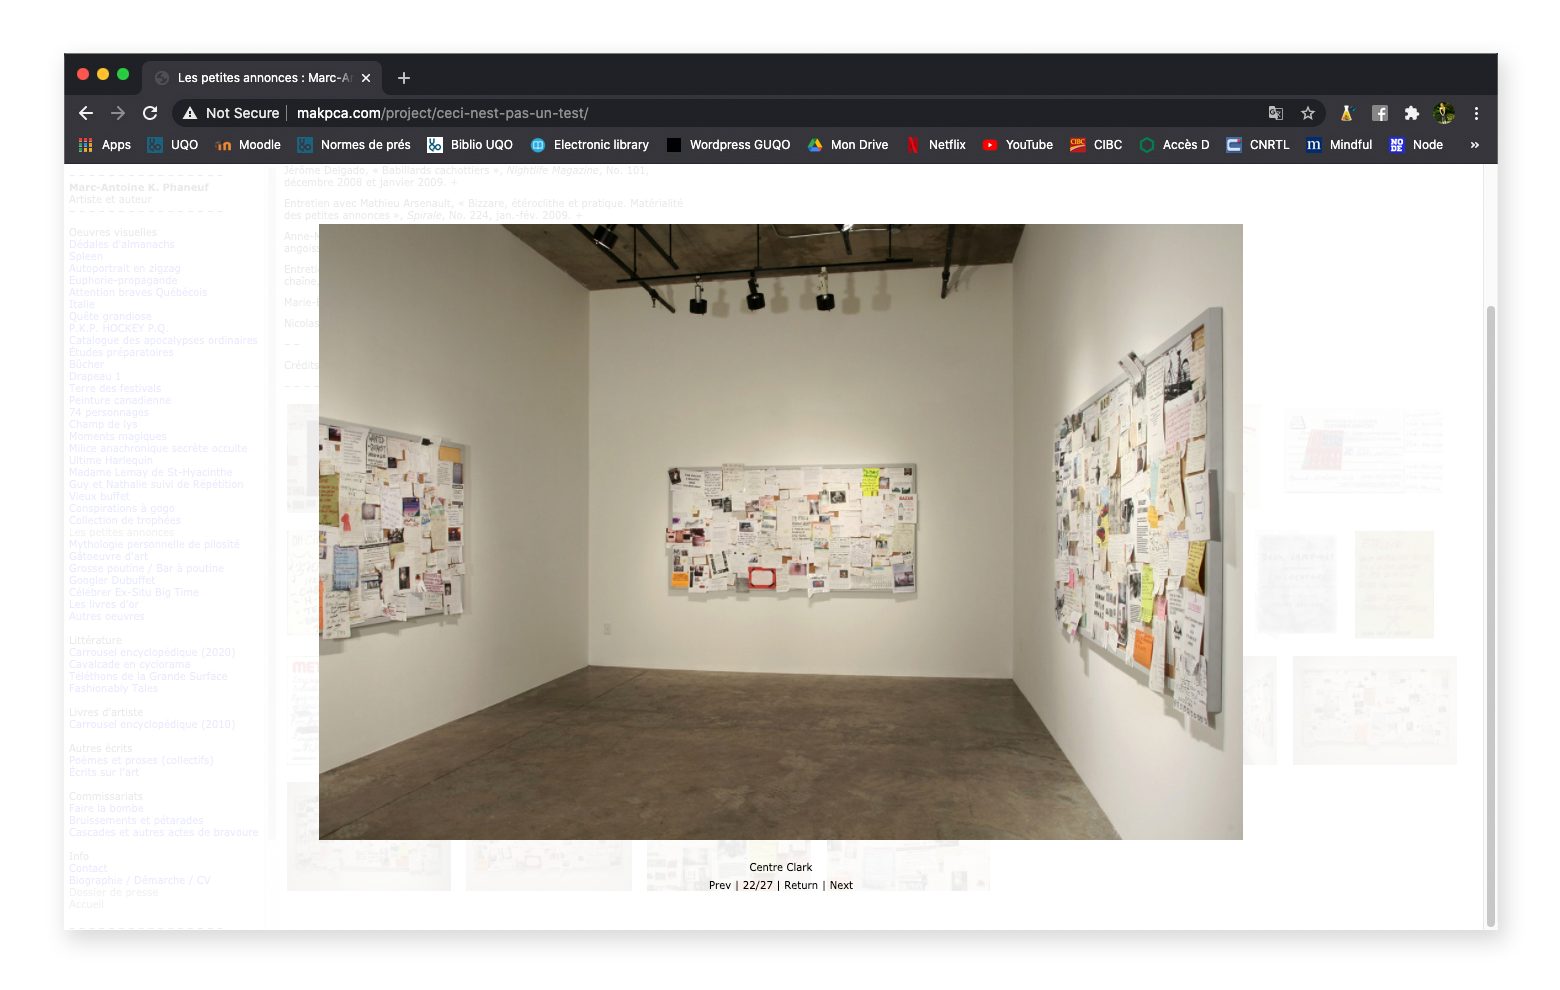Open the YouTube bookmark
This screenshot has height=990, width=1560.
coord(1018,145)
